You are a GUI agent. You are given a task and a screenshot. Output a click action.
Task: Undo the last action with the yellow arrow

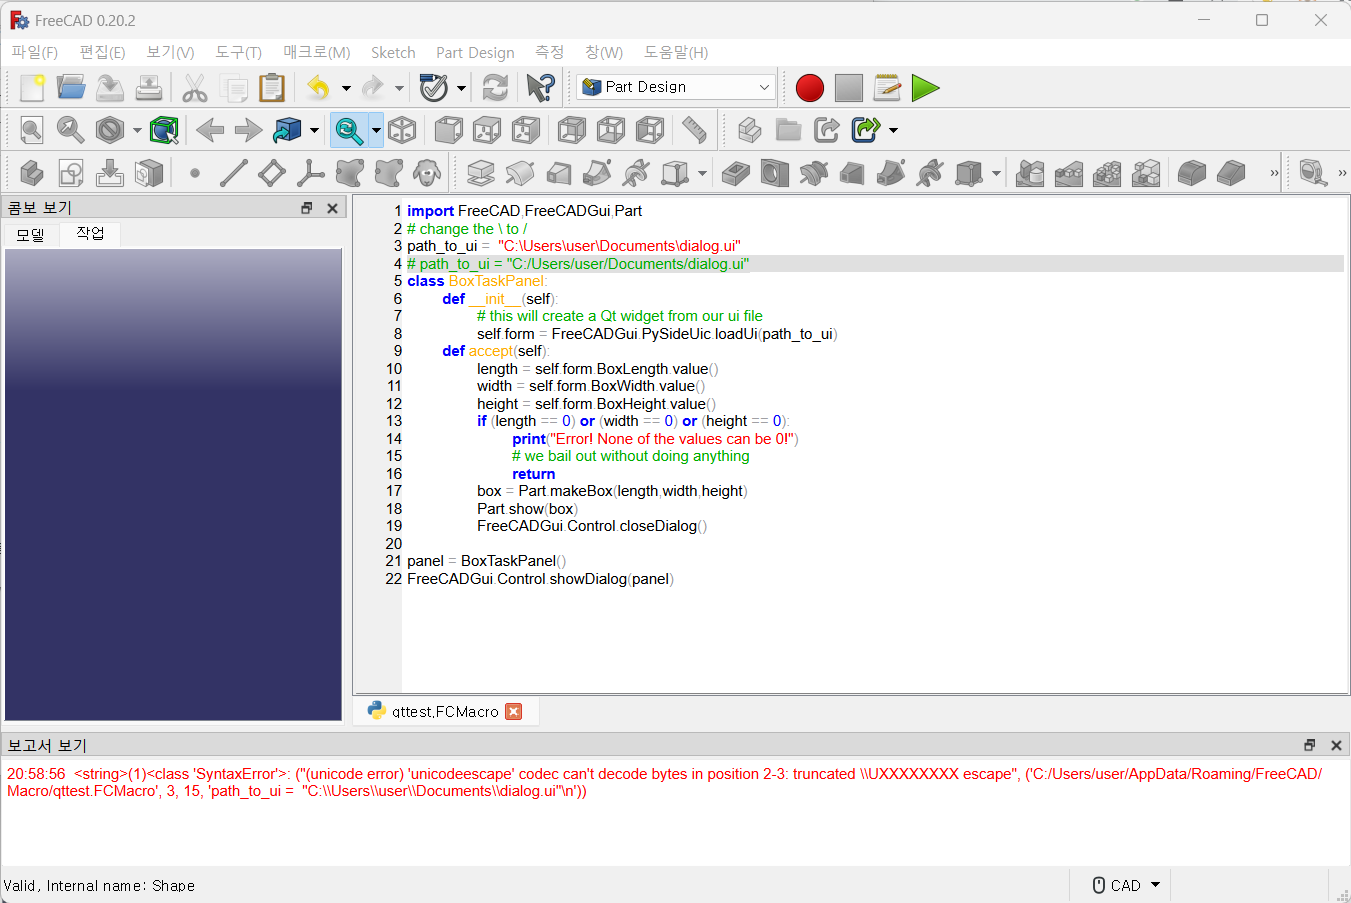point(319,88)
